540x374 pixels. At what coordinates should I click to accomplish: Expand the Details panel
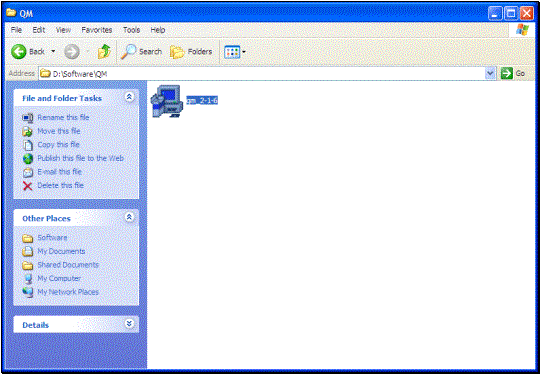129,324
